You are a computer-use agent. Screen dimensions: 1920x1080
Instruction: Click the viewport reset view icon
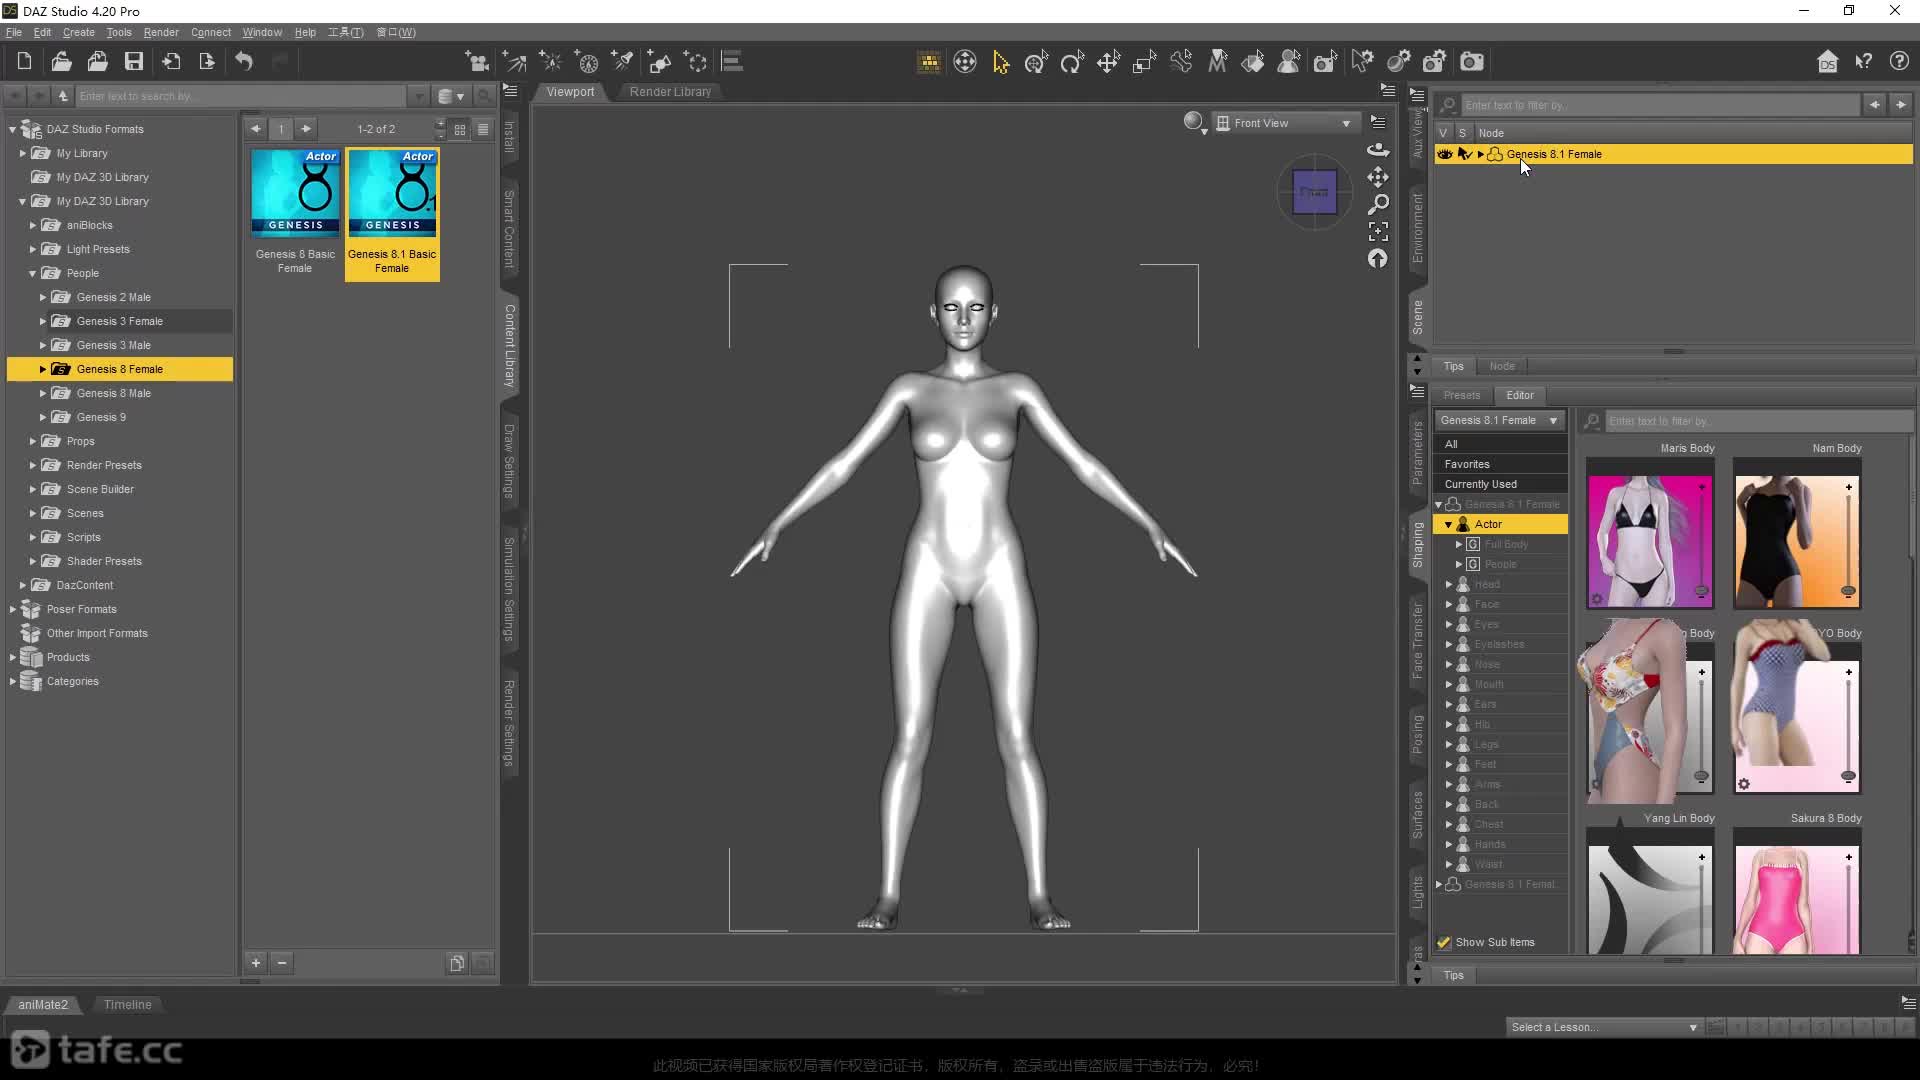click(1378, 259)
